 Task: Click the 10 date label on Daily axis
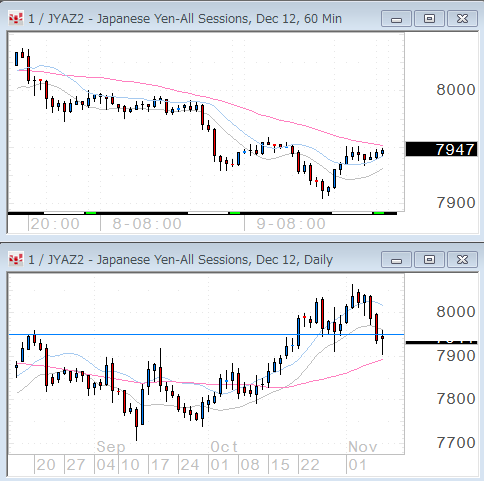tap(130, 465)
